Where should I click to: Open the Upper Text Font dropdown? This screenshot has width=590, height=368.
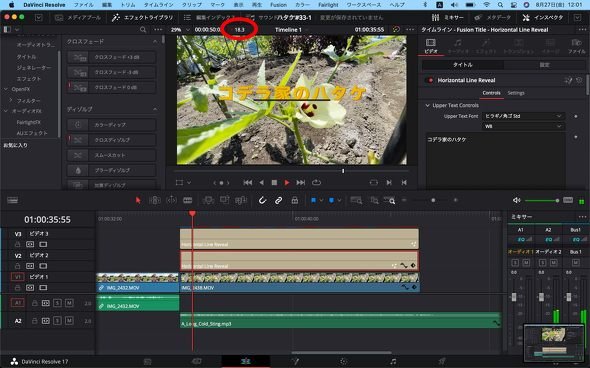click(523, 116)
